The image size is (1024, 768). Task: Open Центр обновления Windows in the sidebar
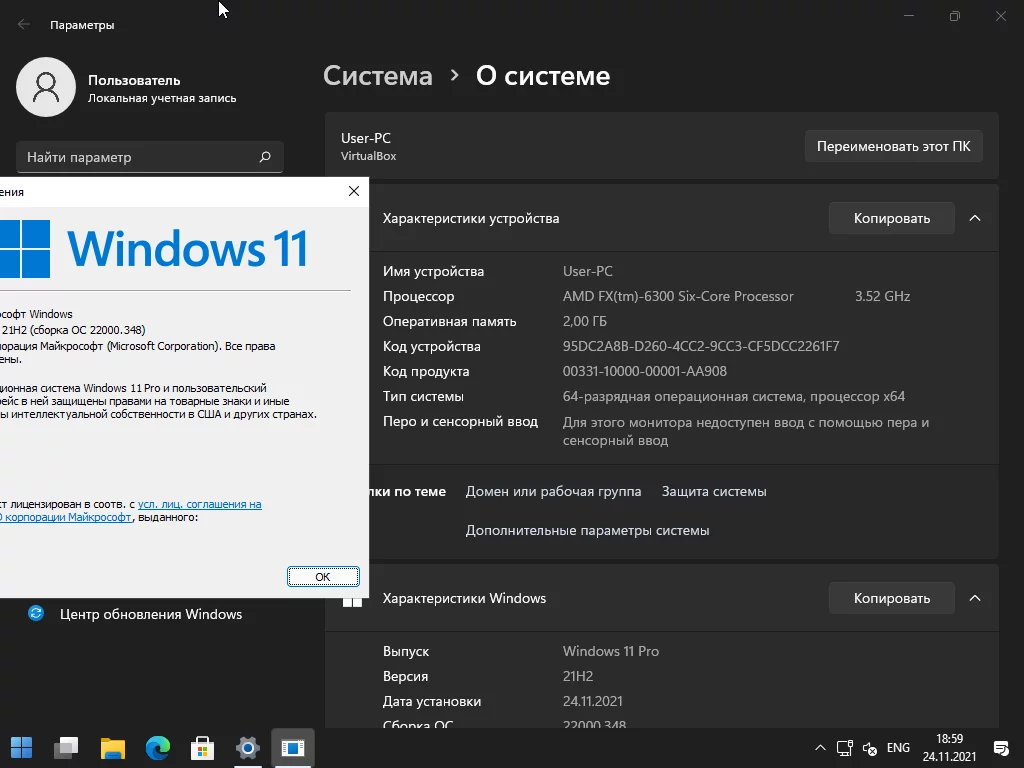(x=150, y=614)
